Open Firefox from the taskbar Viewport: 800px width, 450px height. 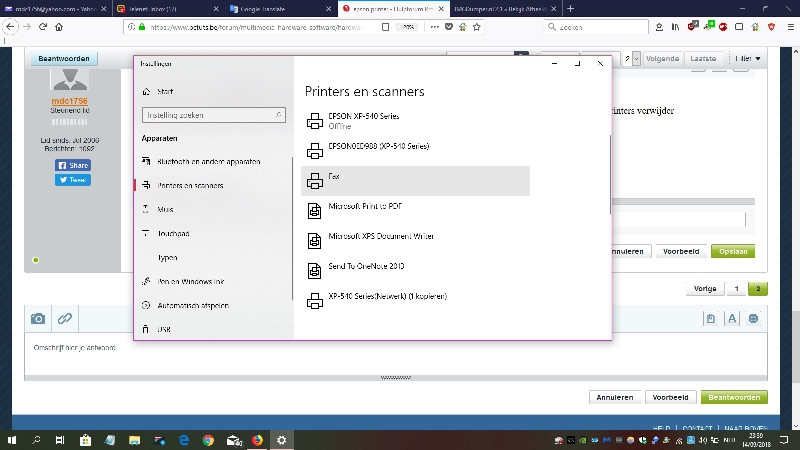coord(257,440)
